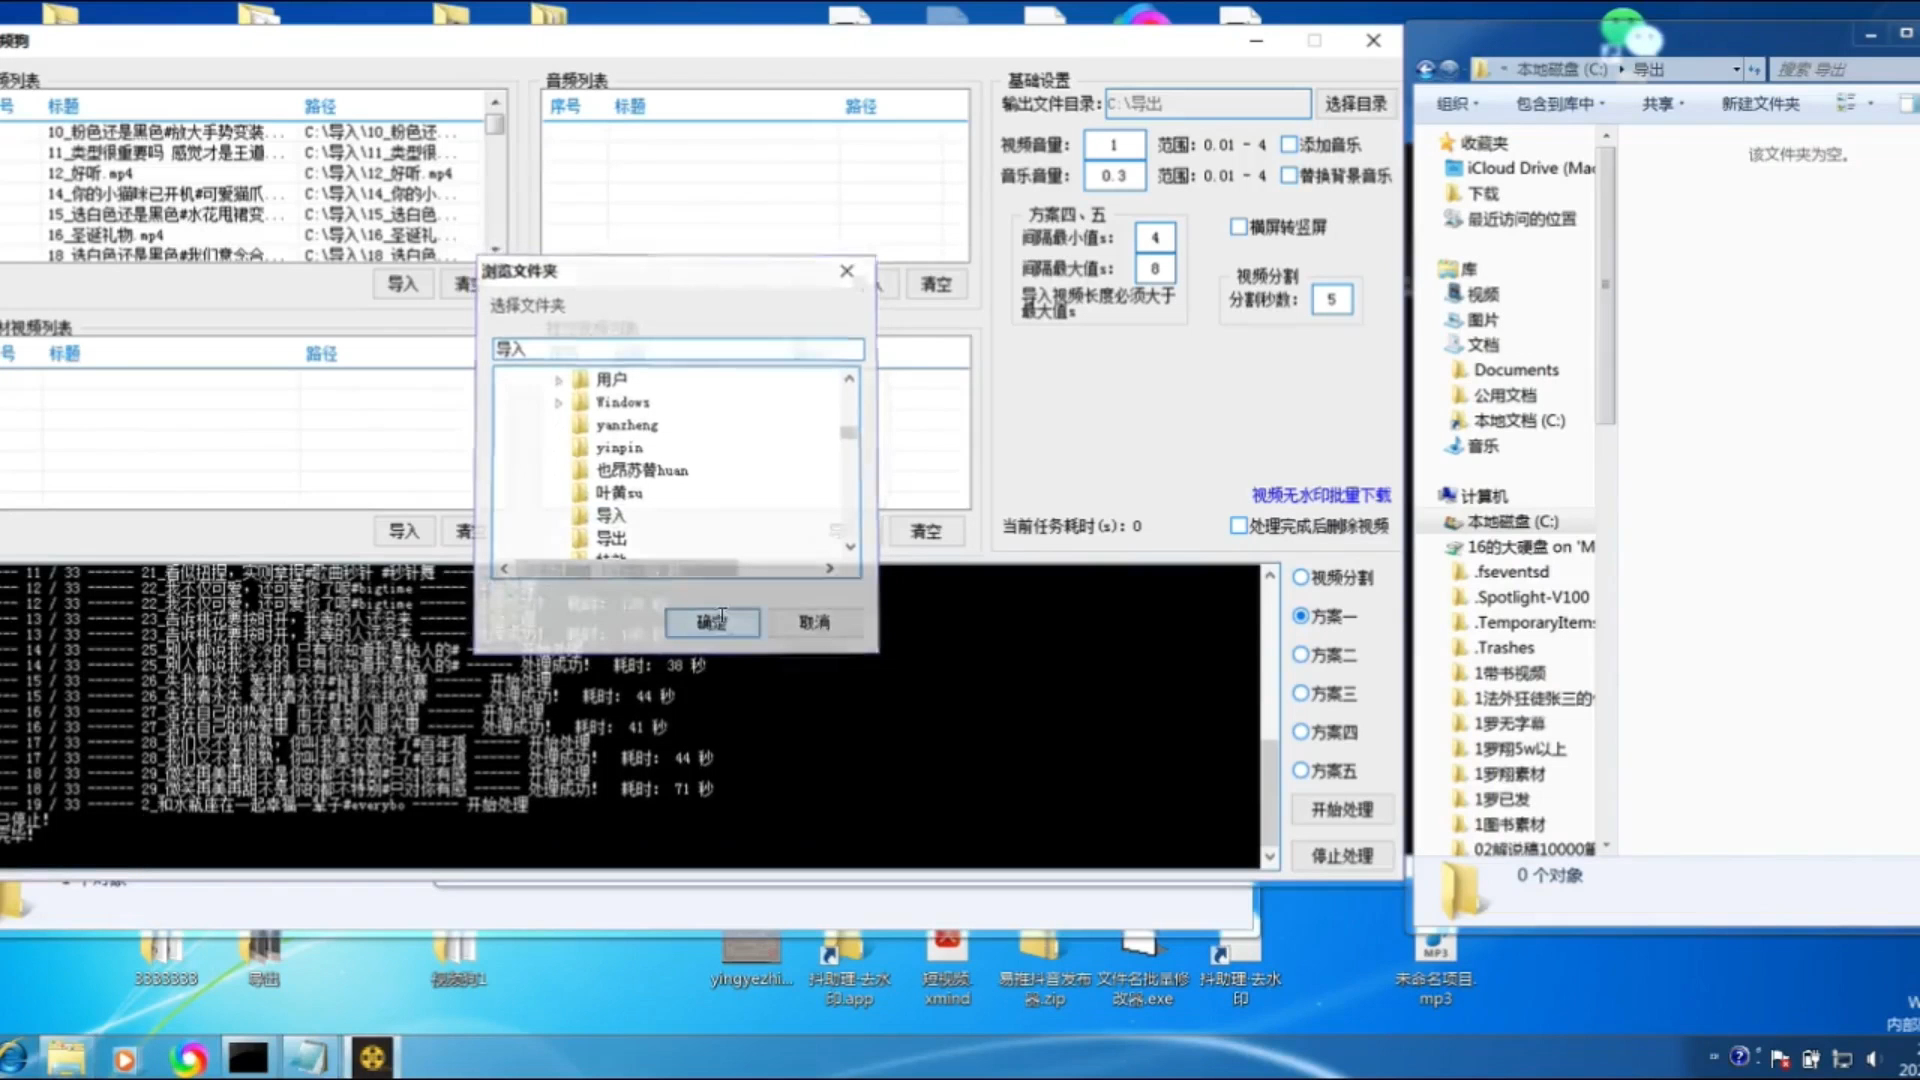This screenshot has height=1080, width=1920.
Task: Click 确定 in browse folder dialog
Action: tap(712, 622)
